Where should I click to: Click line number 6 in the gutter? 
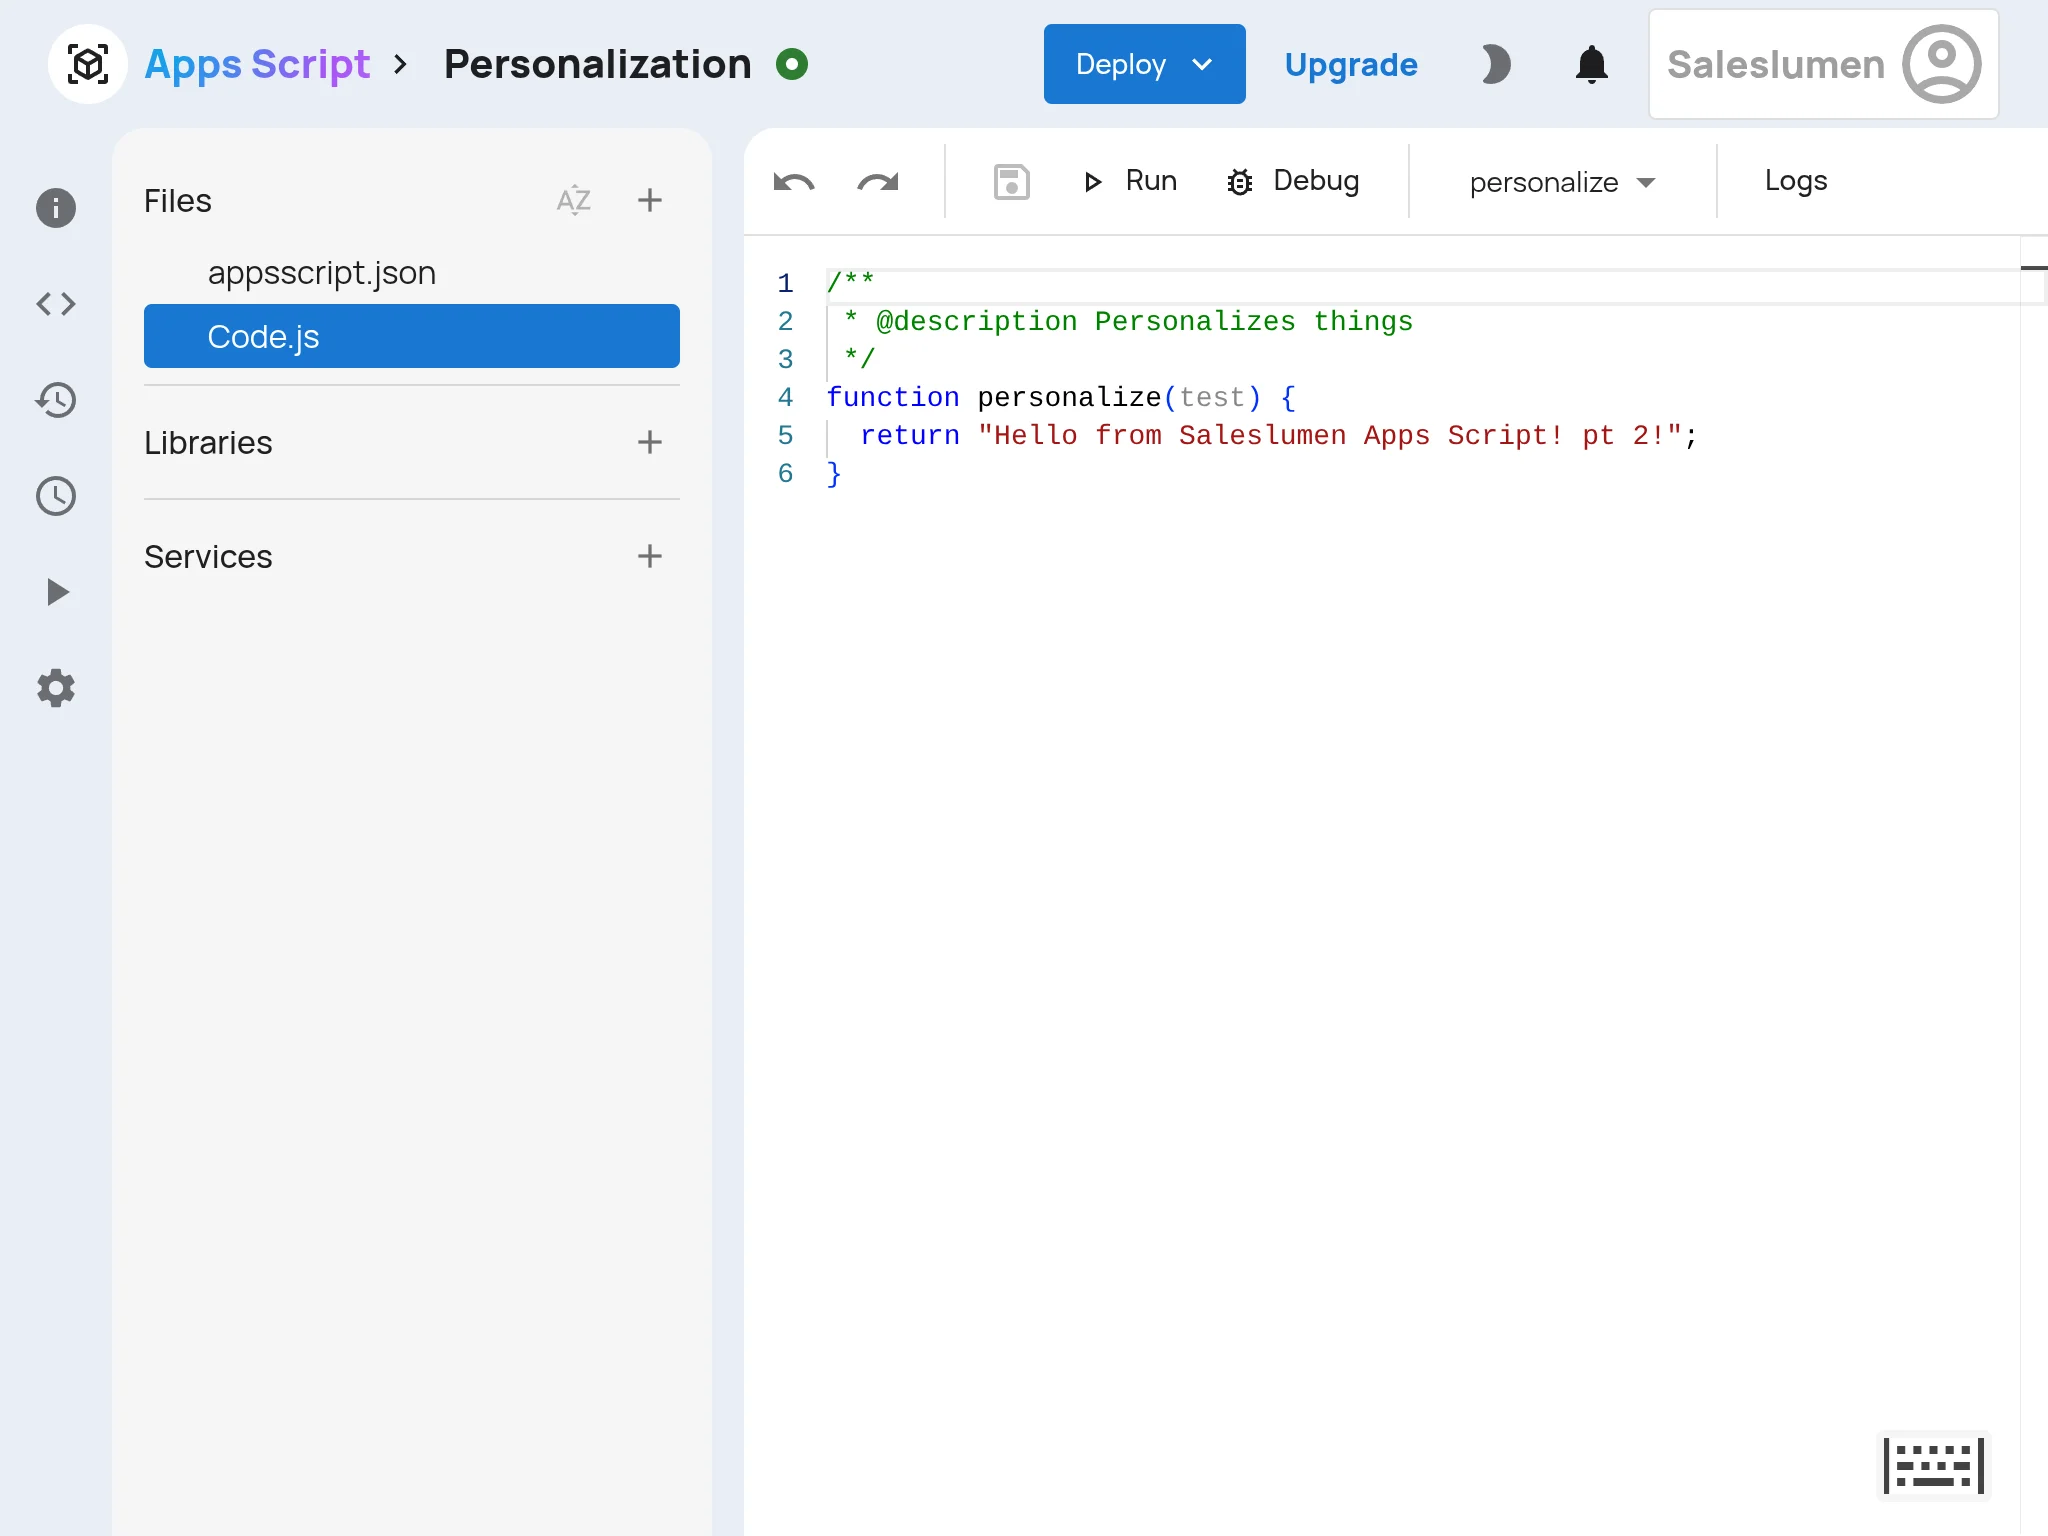point(786,474)
